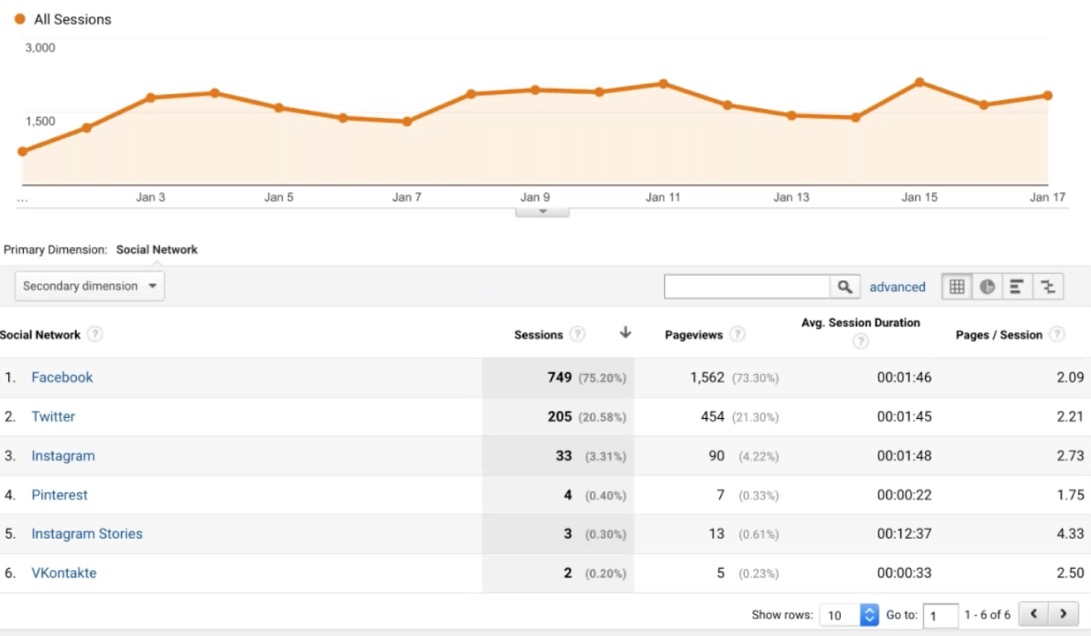Open the VKontakte entry
This screenshot has width=1091, height=636.
64,572
